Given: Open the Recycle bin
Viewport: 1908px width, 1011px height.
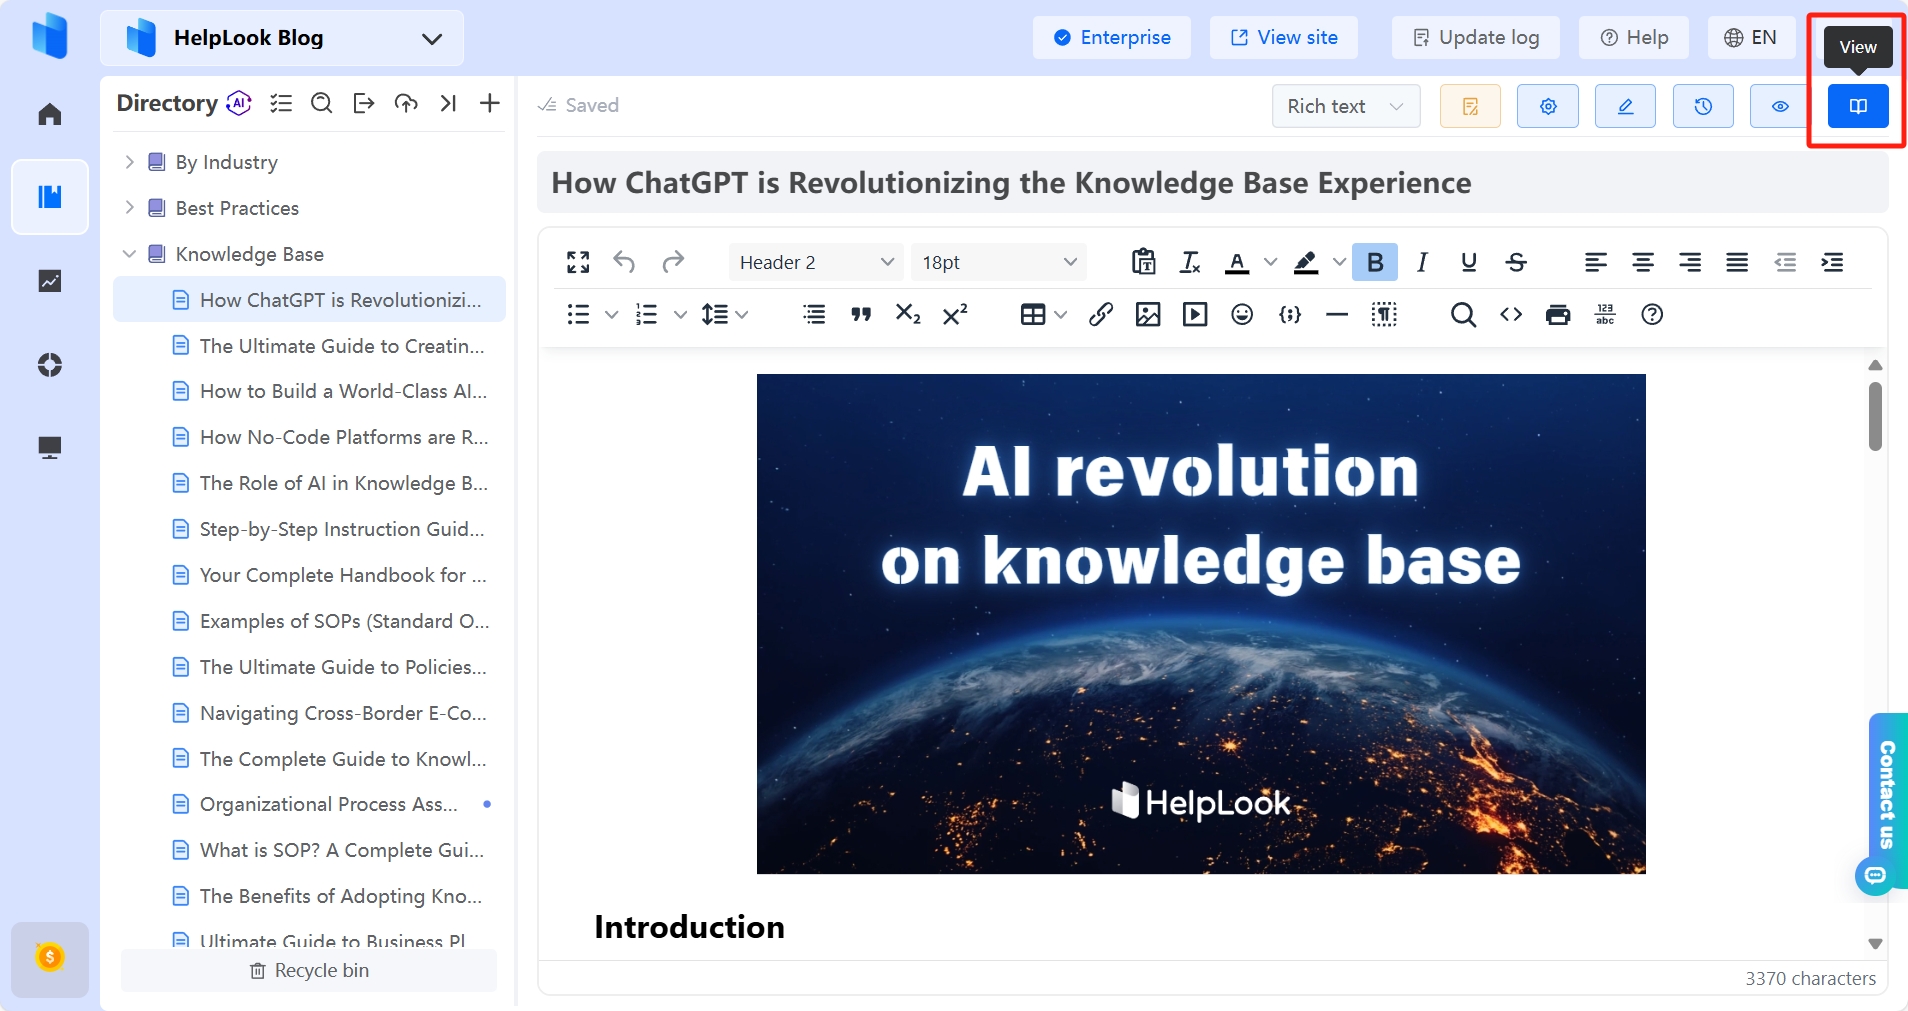Looking at the screenshot, I should coord(309,971).
